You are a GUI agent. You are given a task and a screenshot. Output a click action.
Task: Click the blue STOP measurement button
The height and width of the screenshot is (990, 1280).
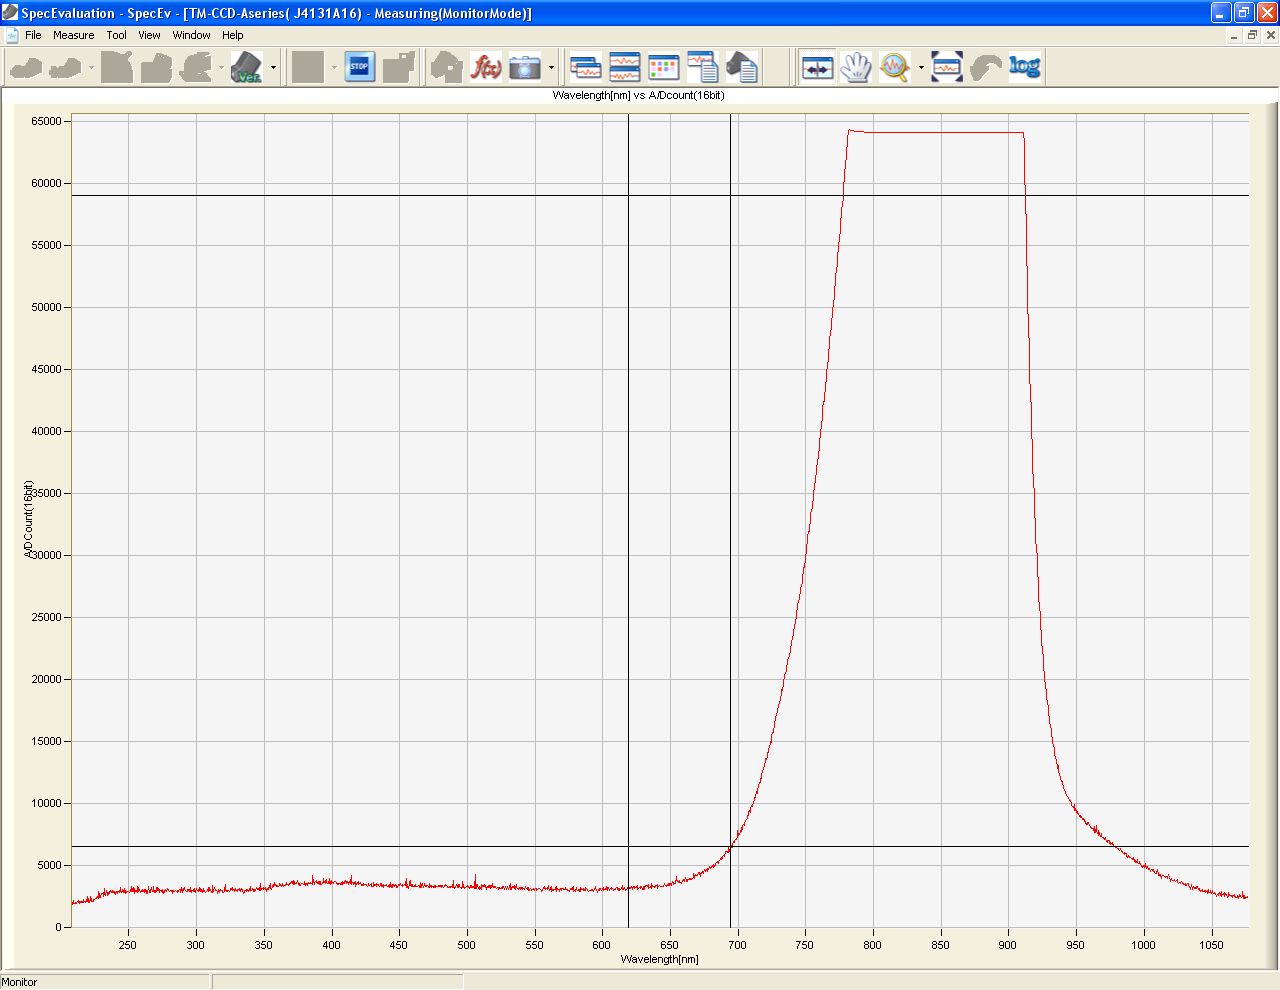tap(359, 67)
